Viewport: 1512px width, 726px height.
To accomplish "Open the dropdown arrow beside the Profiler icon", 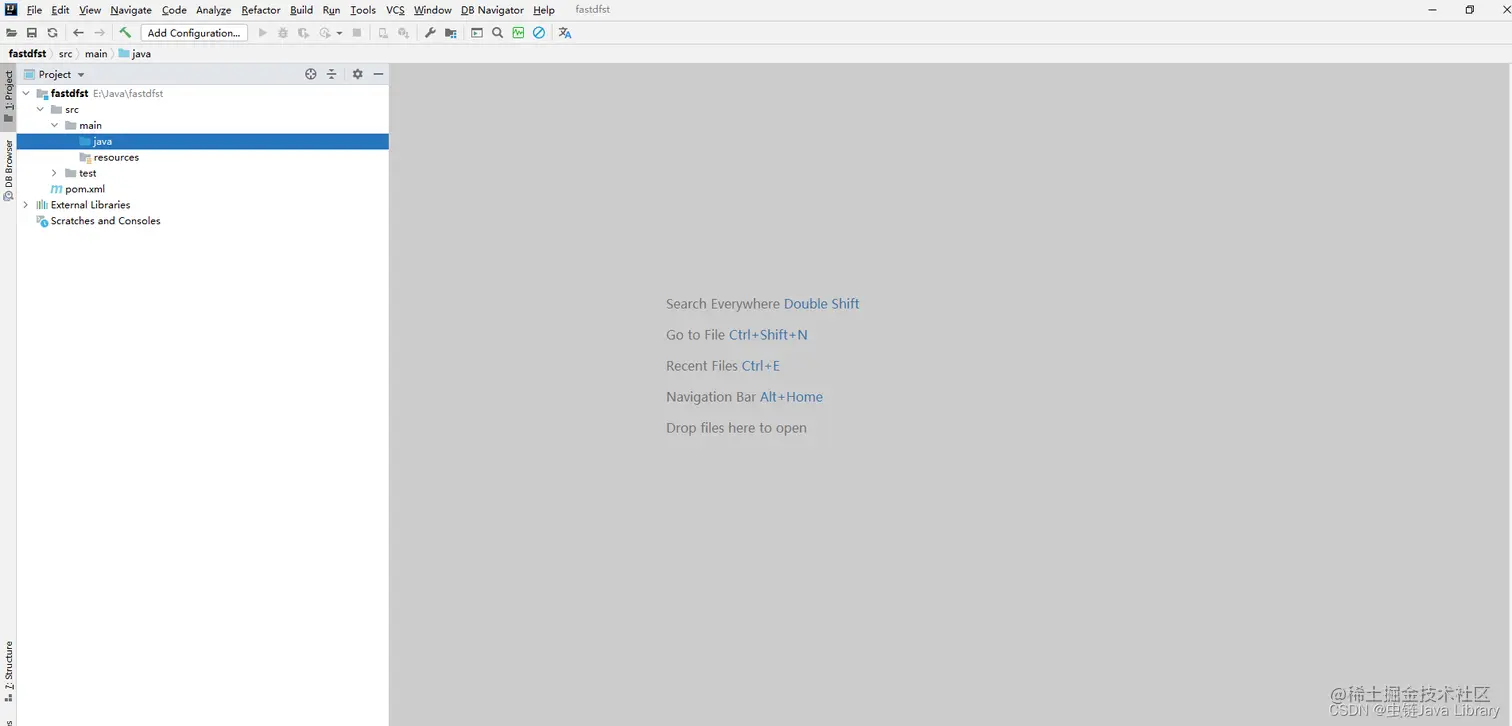I will click(339, 33).
